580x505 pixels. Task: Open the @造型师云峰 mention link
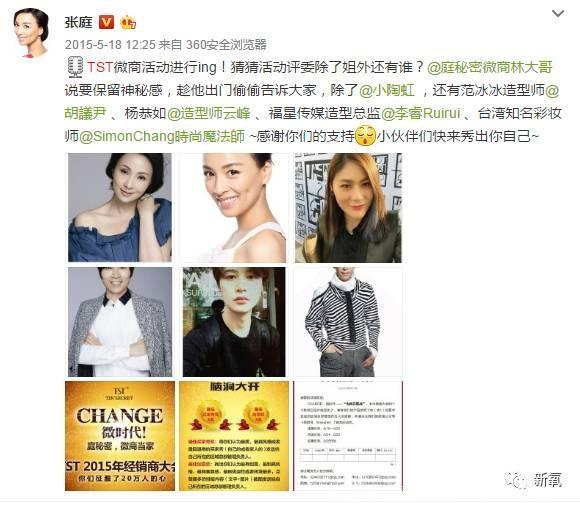[x=209, y=113]
